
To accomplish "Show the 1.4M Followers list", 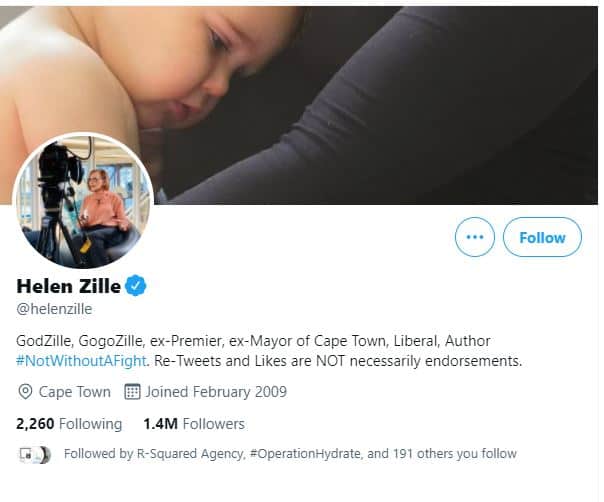I will coord(193,423).
